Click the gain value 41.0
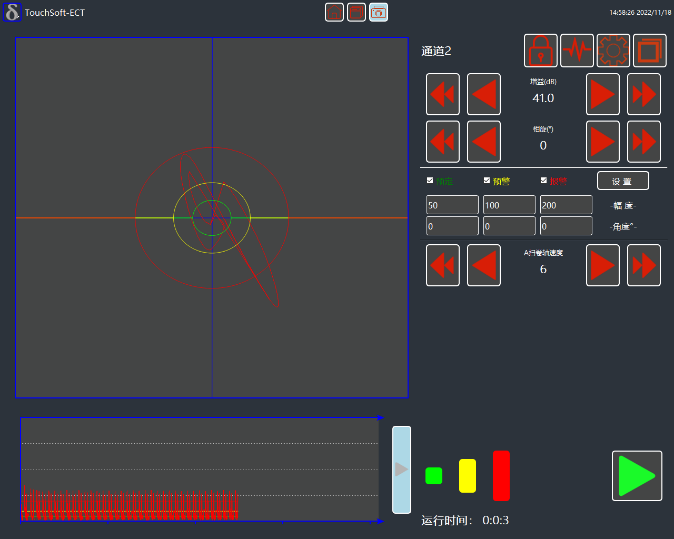Image resolution: width=674 pixels, height=539 pixels. (x=543, y=98)
